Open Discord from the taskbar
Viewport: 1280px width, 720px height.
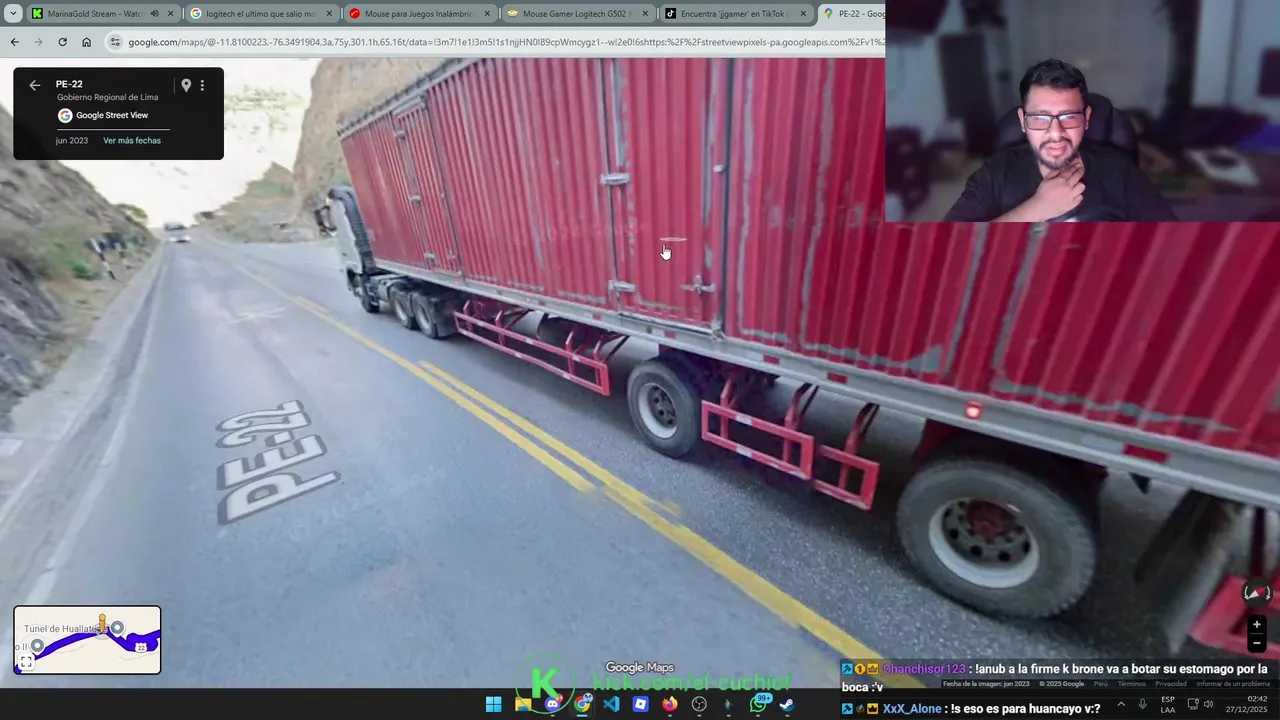pyautogui.click(x=552, y=704)
